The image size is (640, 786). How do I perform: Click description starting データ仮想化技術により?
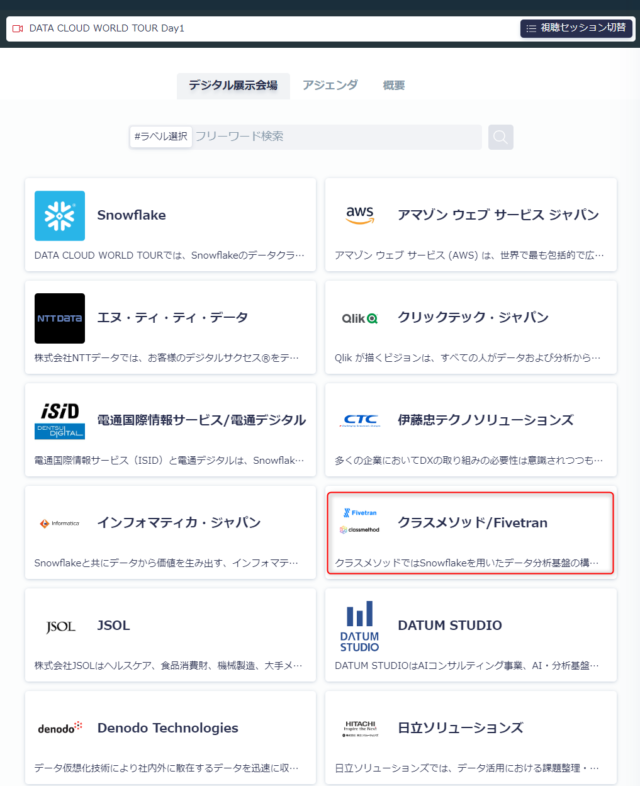click(166, 768)
